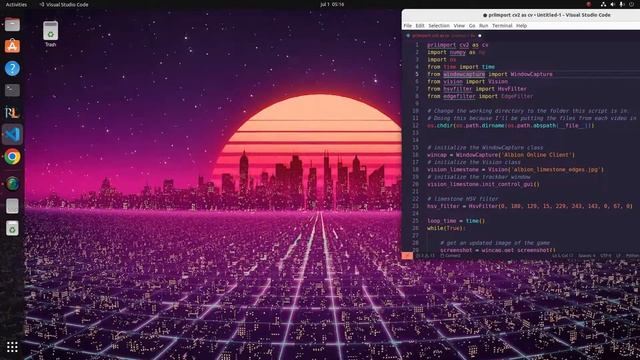The height and width of the screenshot is (360, 640).
Task: Click the VS Code window title bar
Action: point(521,15)
